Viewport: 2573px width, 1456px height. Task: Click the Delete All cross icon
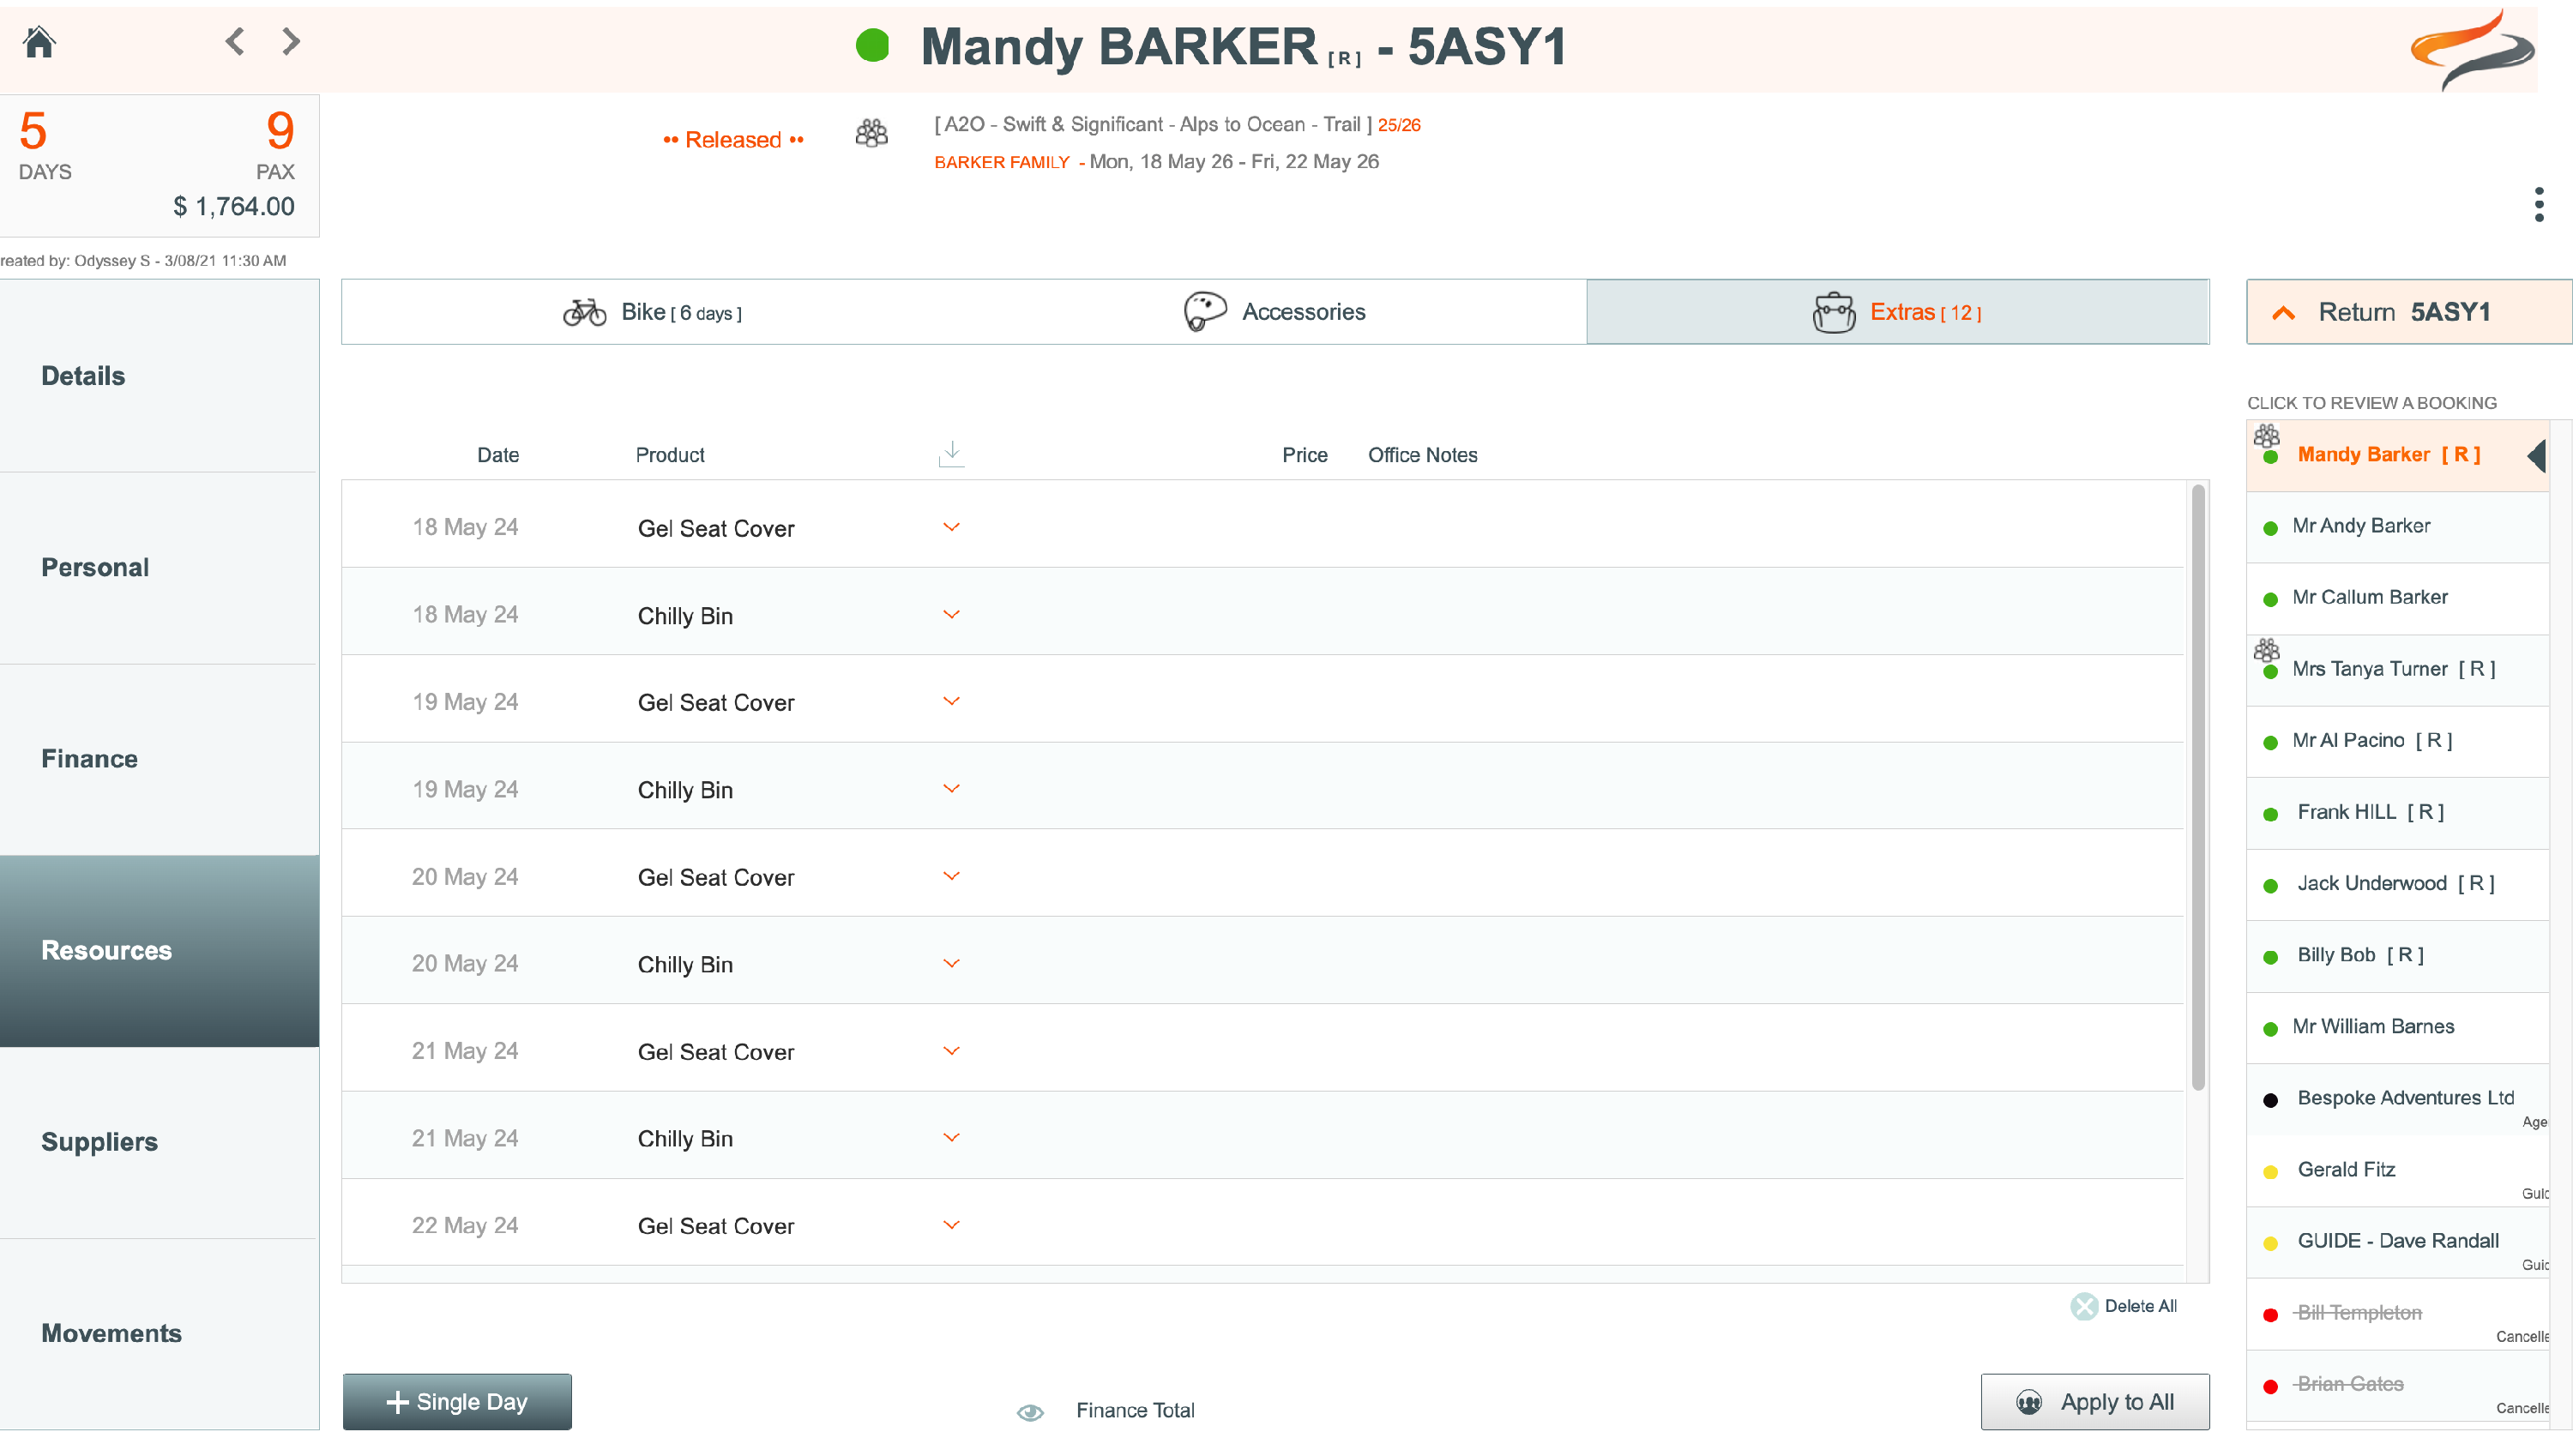click(x=2084, y=1306)
